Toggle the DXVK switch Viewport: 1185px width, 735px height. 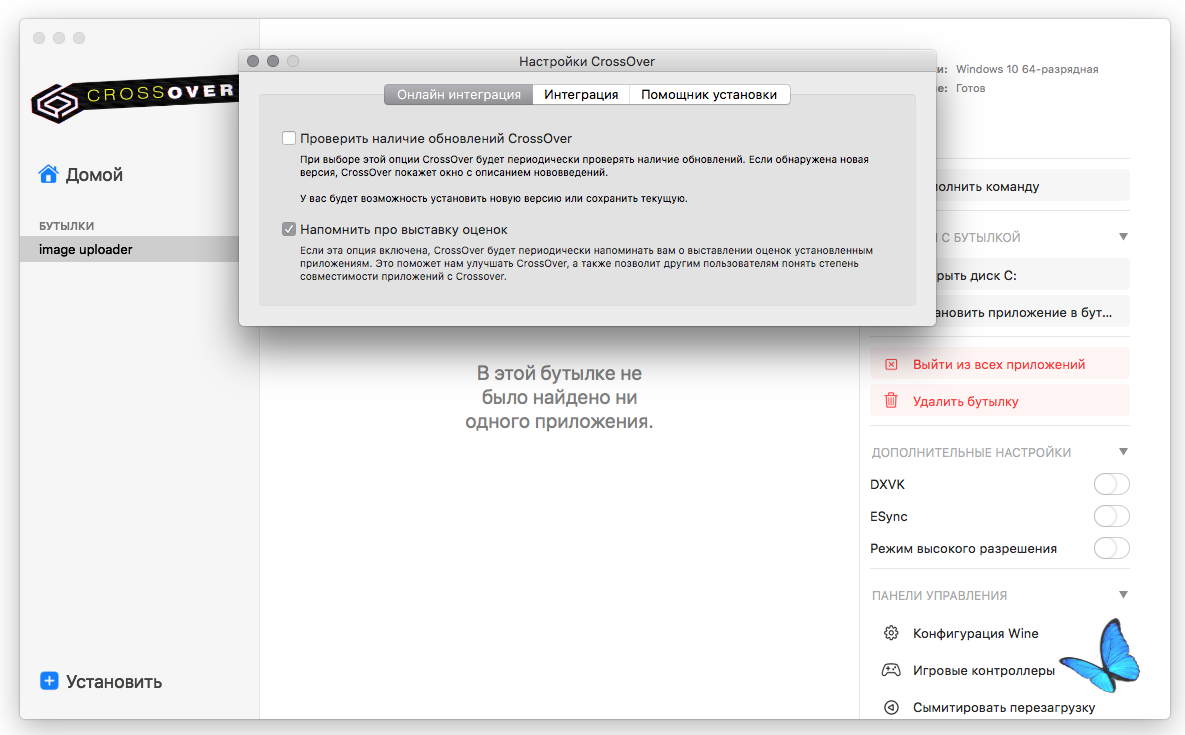point(1111,483)
